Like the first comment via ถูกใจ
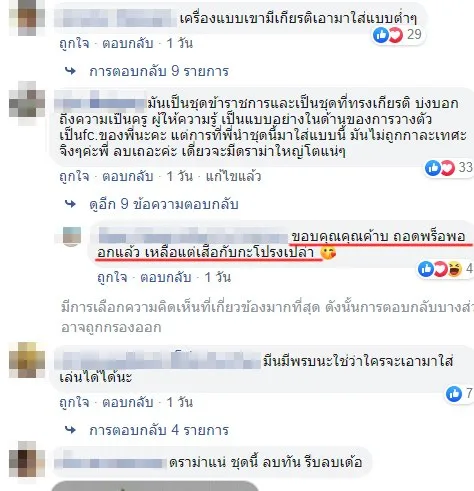The height and width of the screenshot is (491, 474). click(x=74, y=44)
